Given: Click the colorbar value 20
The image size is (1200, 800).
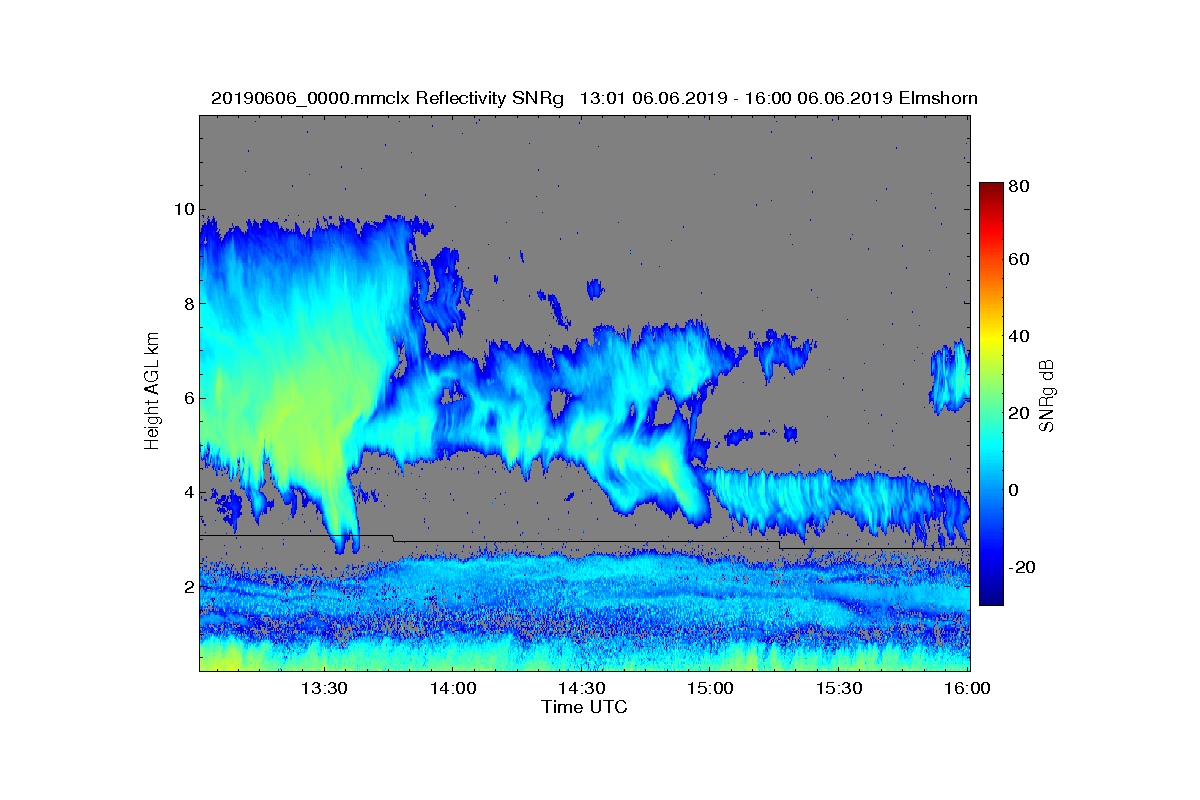Looking at the screenshot, I should [1020, 413].
